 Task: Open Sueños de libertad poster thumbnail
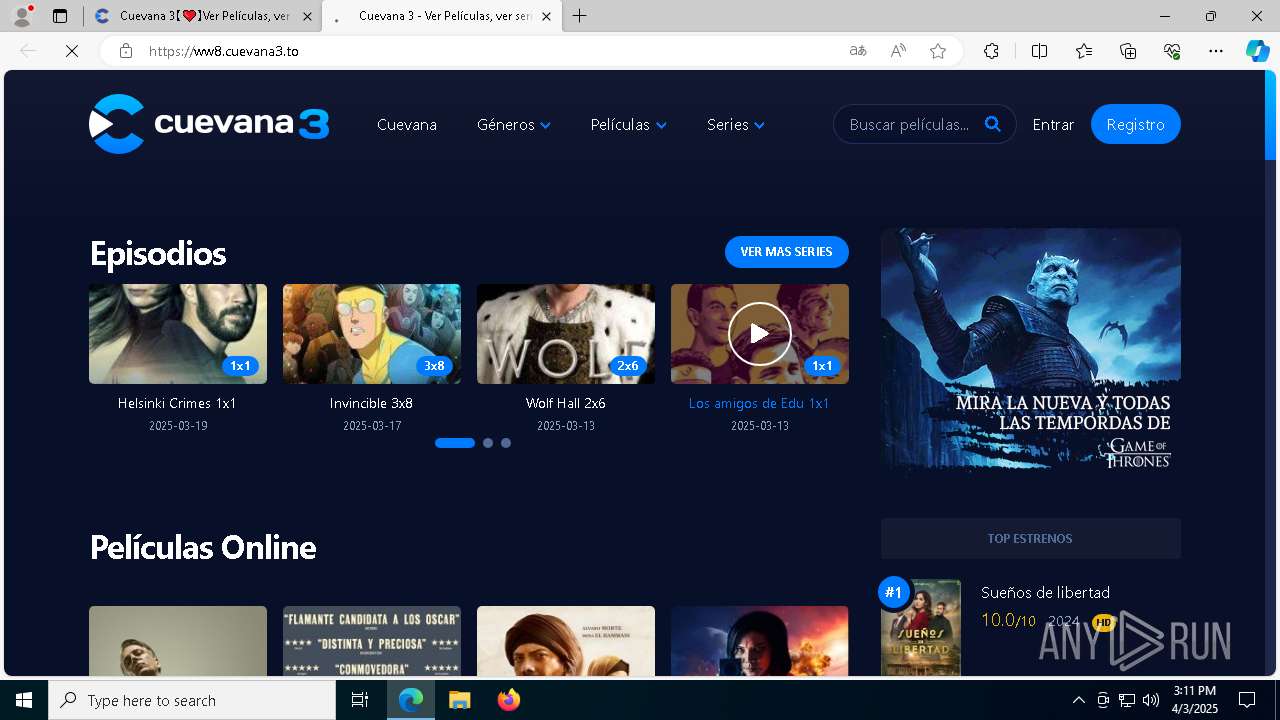click(921, 628)
